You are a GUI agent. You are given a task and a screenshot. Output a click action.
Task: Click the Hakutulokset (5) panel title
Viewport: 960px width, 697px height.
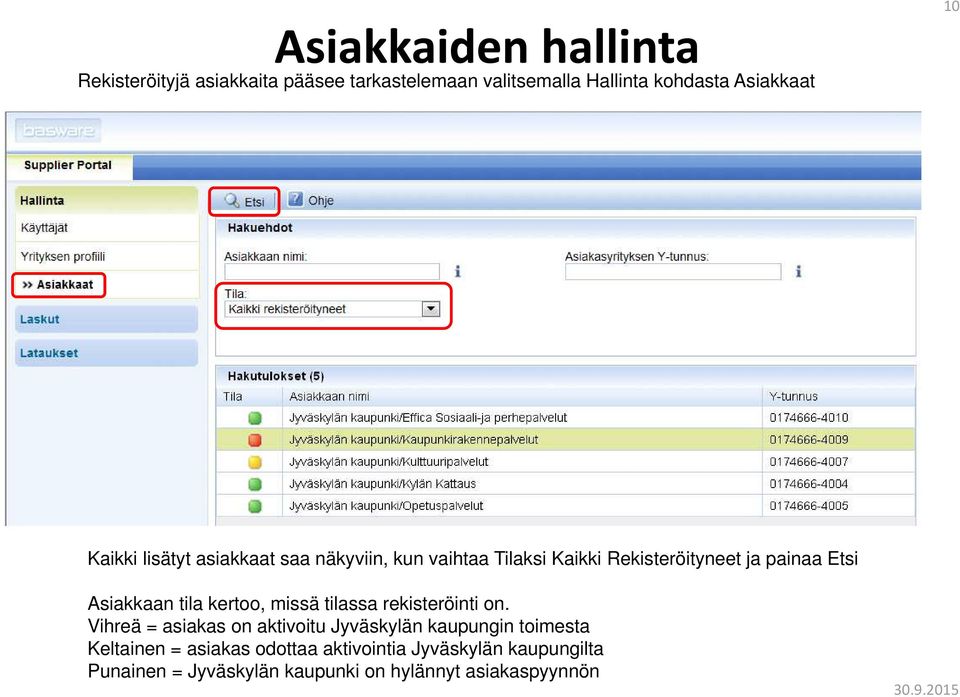pos(276,376)
